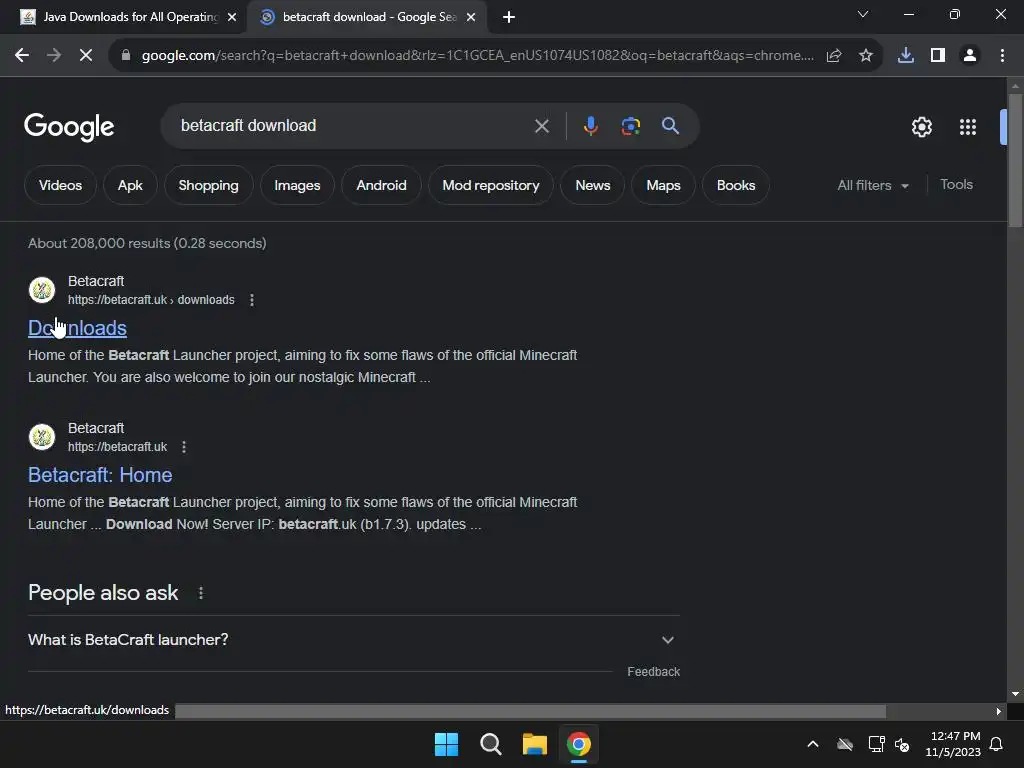Open the Chrome three-dot menu

tap(1002, 56)
